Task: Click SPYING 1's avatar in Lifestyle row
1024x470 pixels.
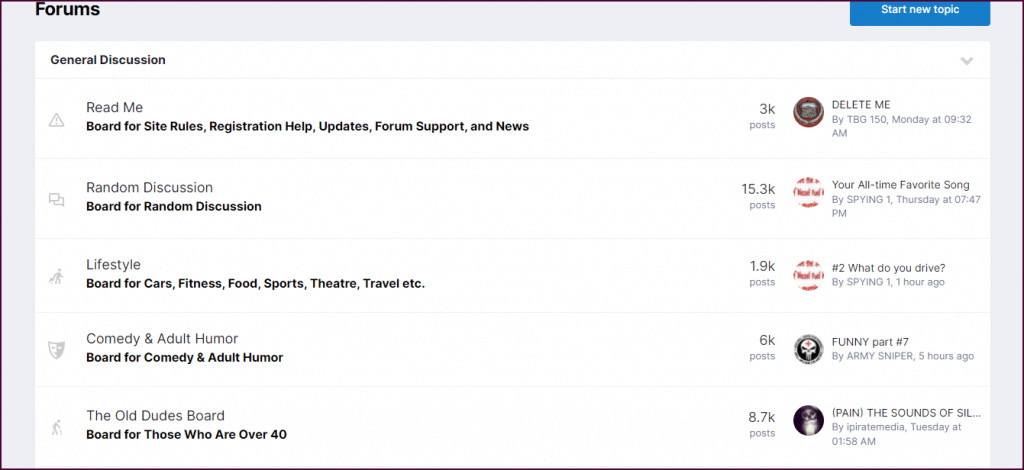Action: click(808, 274)
